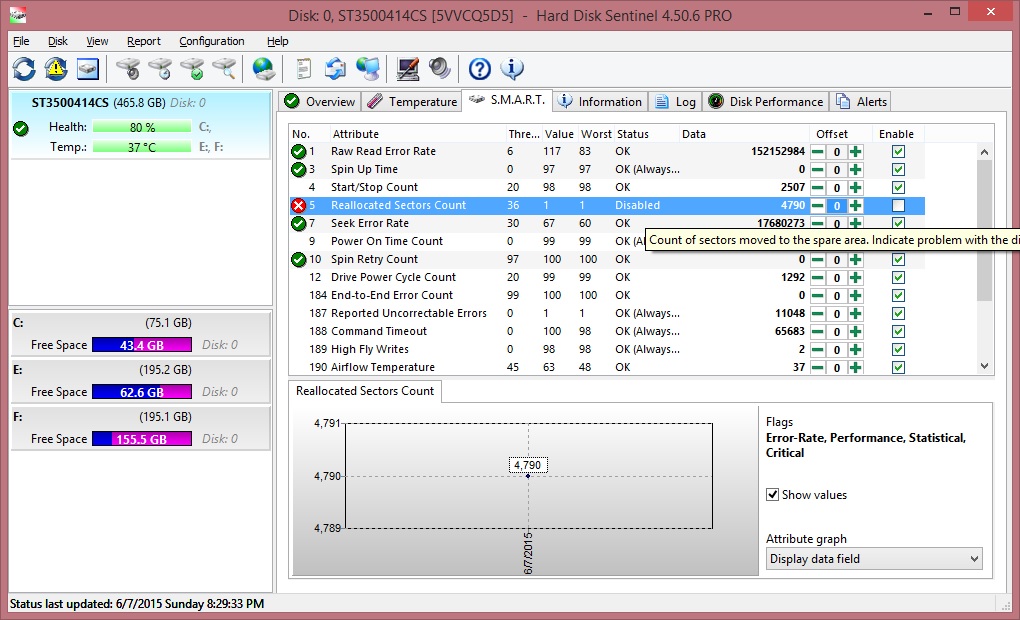Uncheck Enable box for Drive Power Cycle Count
Screen dimensions: 1020x620
pyautogui.click(x=898, y=278)
